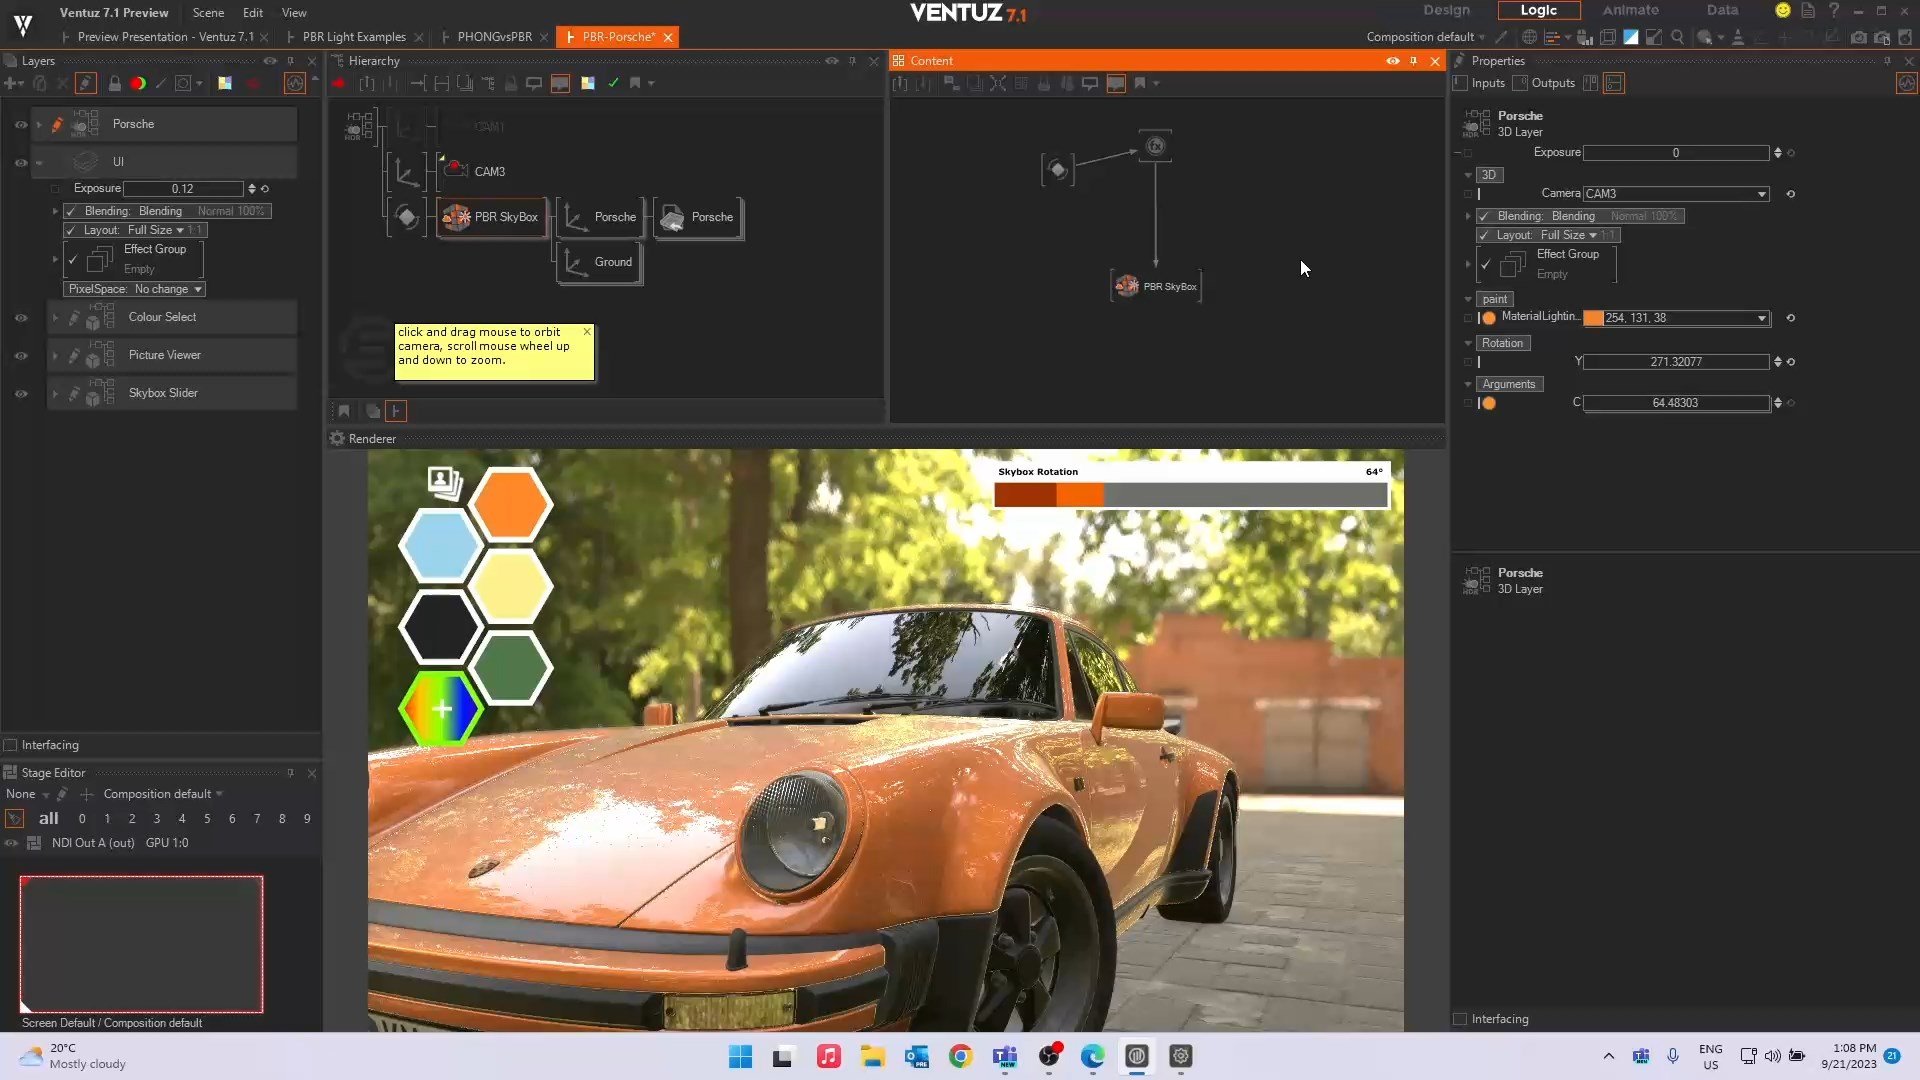1920x1080 pixels.
Task: Click the Rotation Y value field
Action: tap(1675, 362)
